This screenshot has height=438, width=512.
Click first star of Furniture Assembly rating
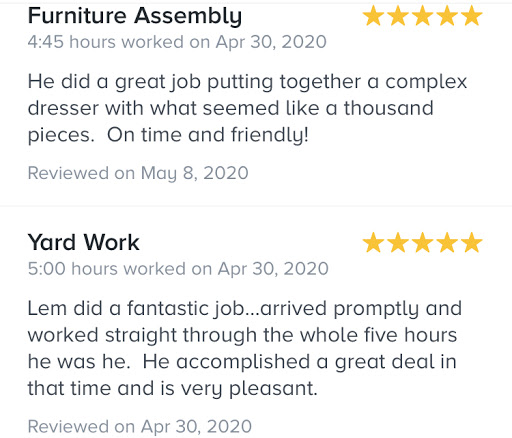373,16
